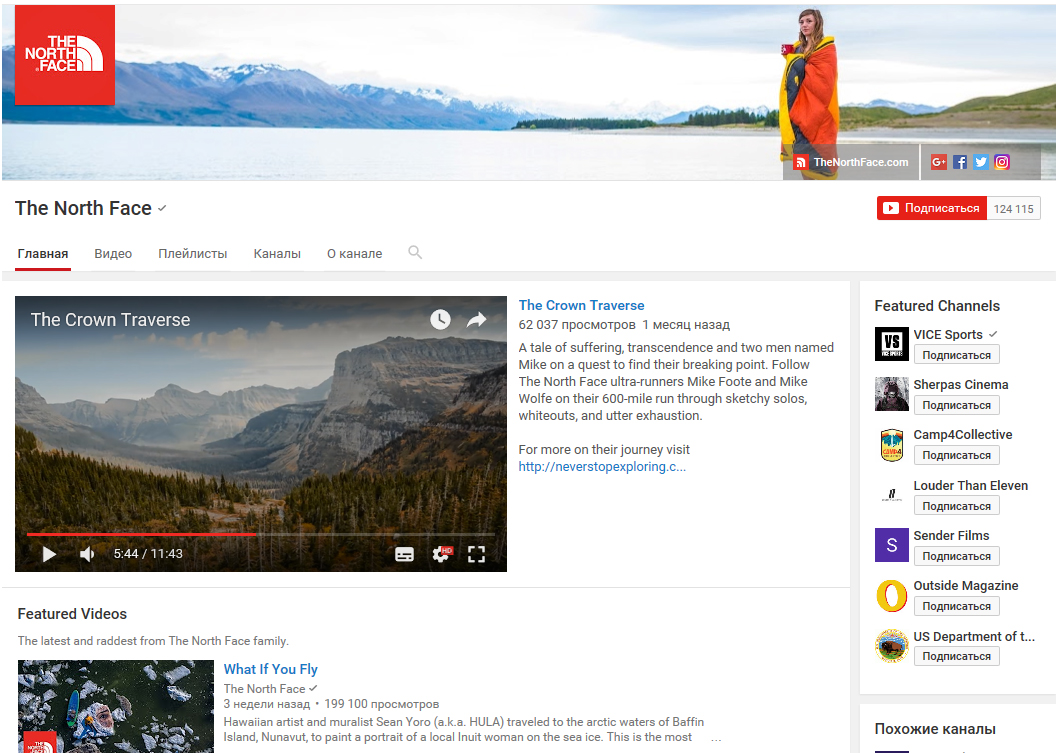Viewport: 1058px width, 755px height.
Task: Subscribe to VICE Sports
Action: click(956, 355)
